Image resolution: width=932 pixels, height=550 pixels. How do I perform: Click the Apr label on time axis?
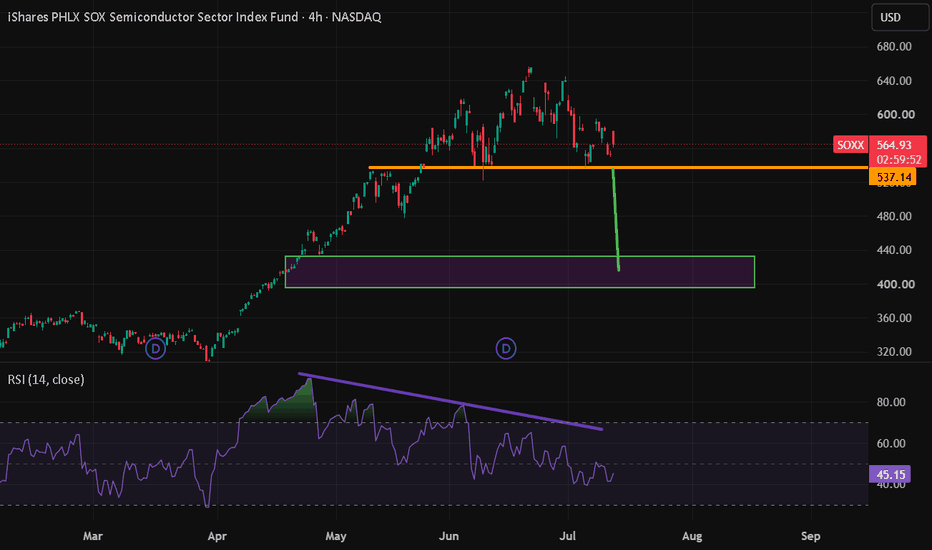[217, 536]
